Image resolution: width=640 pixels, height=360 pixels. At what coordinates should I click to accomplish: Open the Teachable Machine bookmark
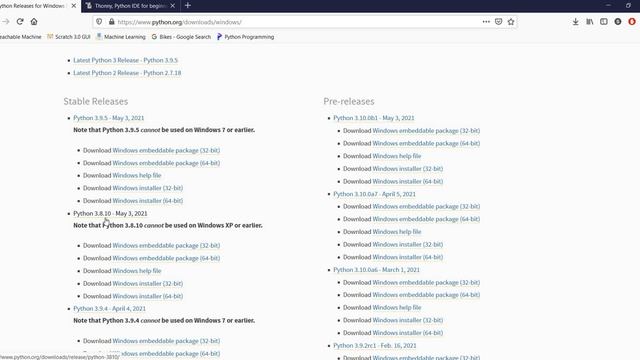pyautogui.click(x=20, y=37)
